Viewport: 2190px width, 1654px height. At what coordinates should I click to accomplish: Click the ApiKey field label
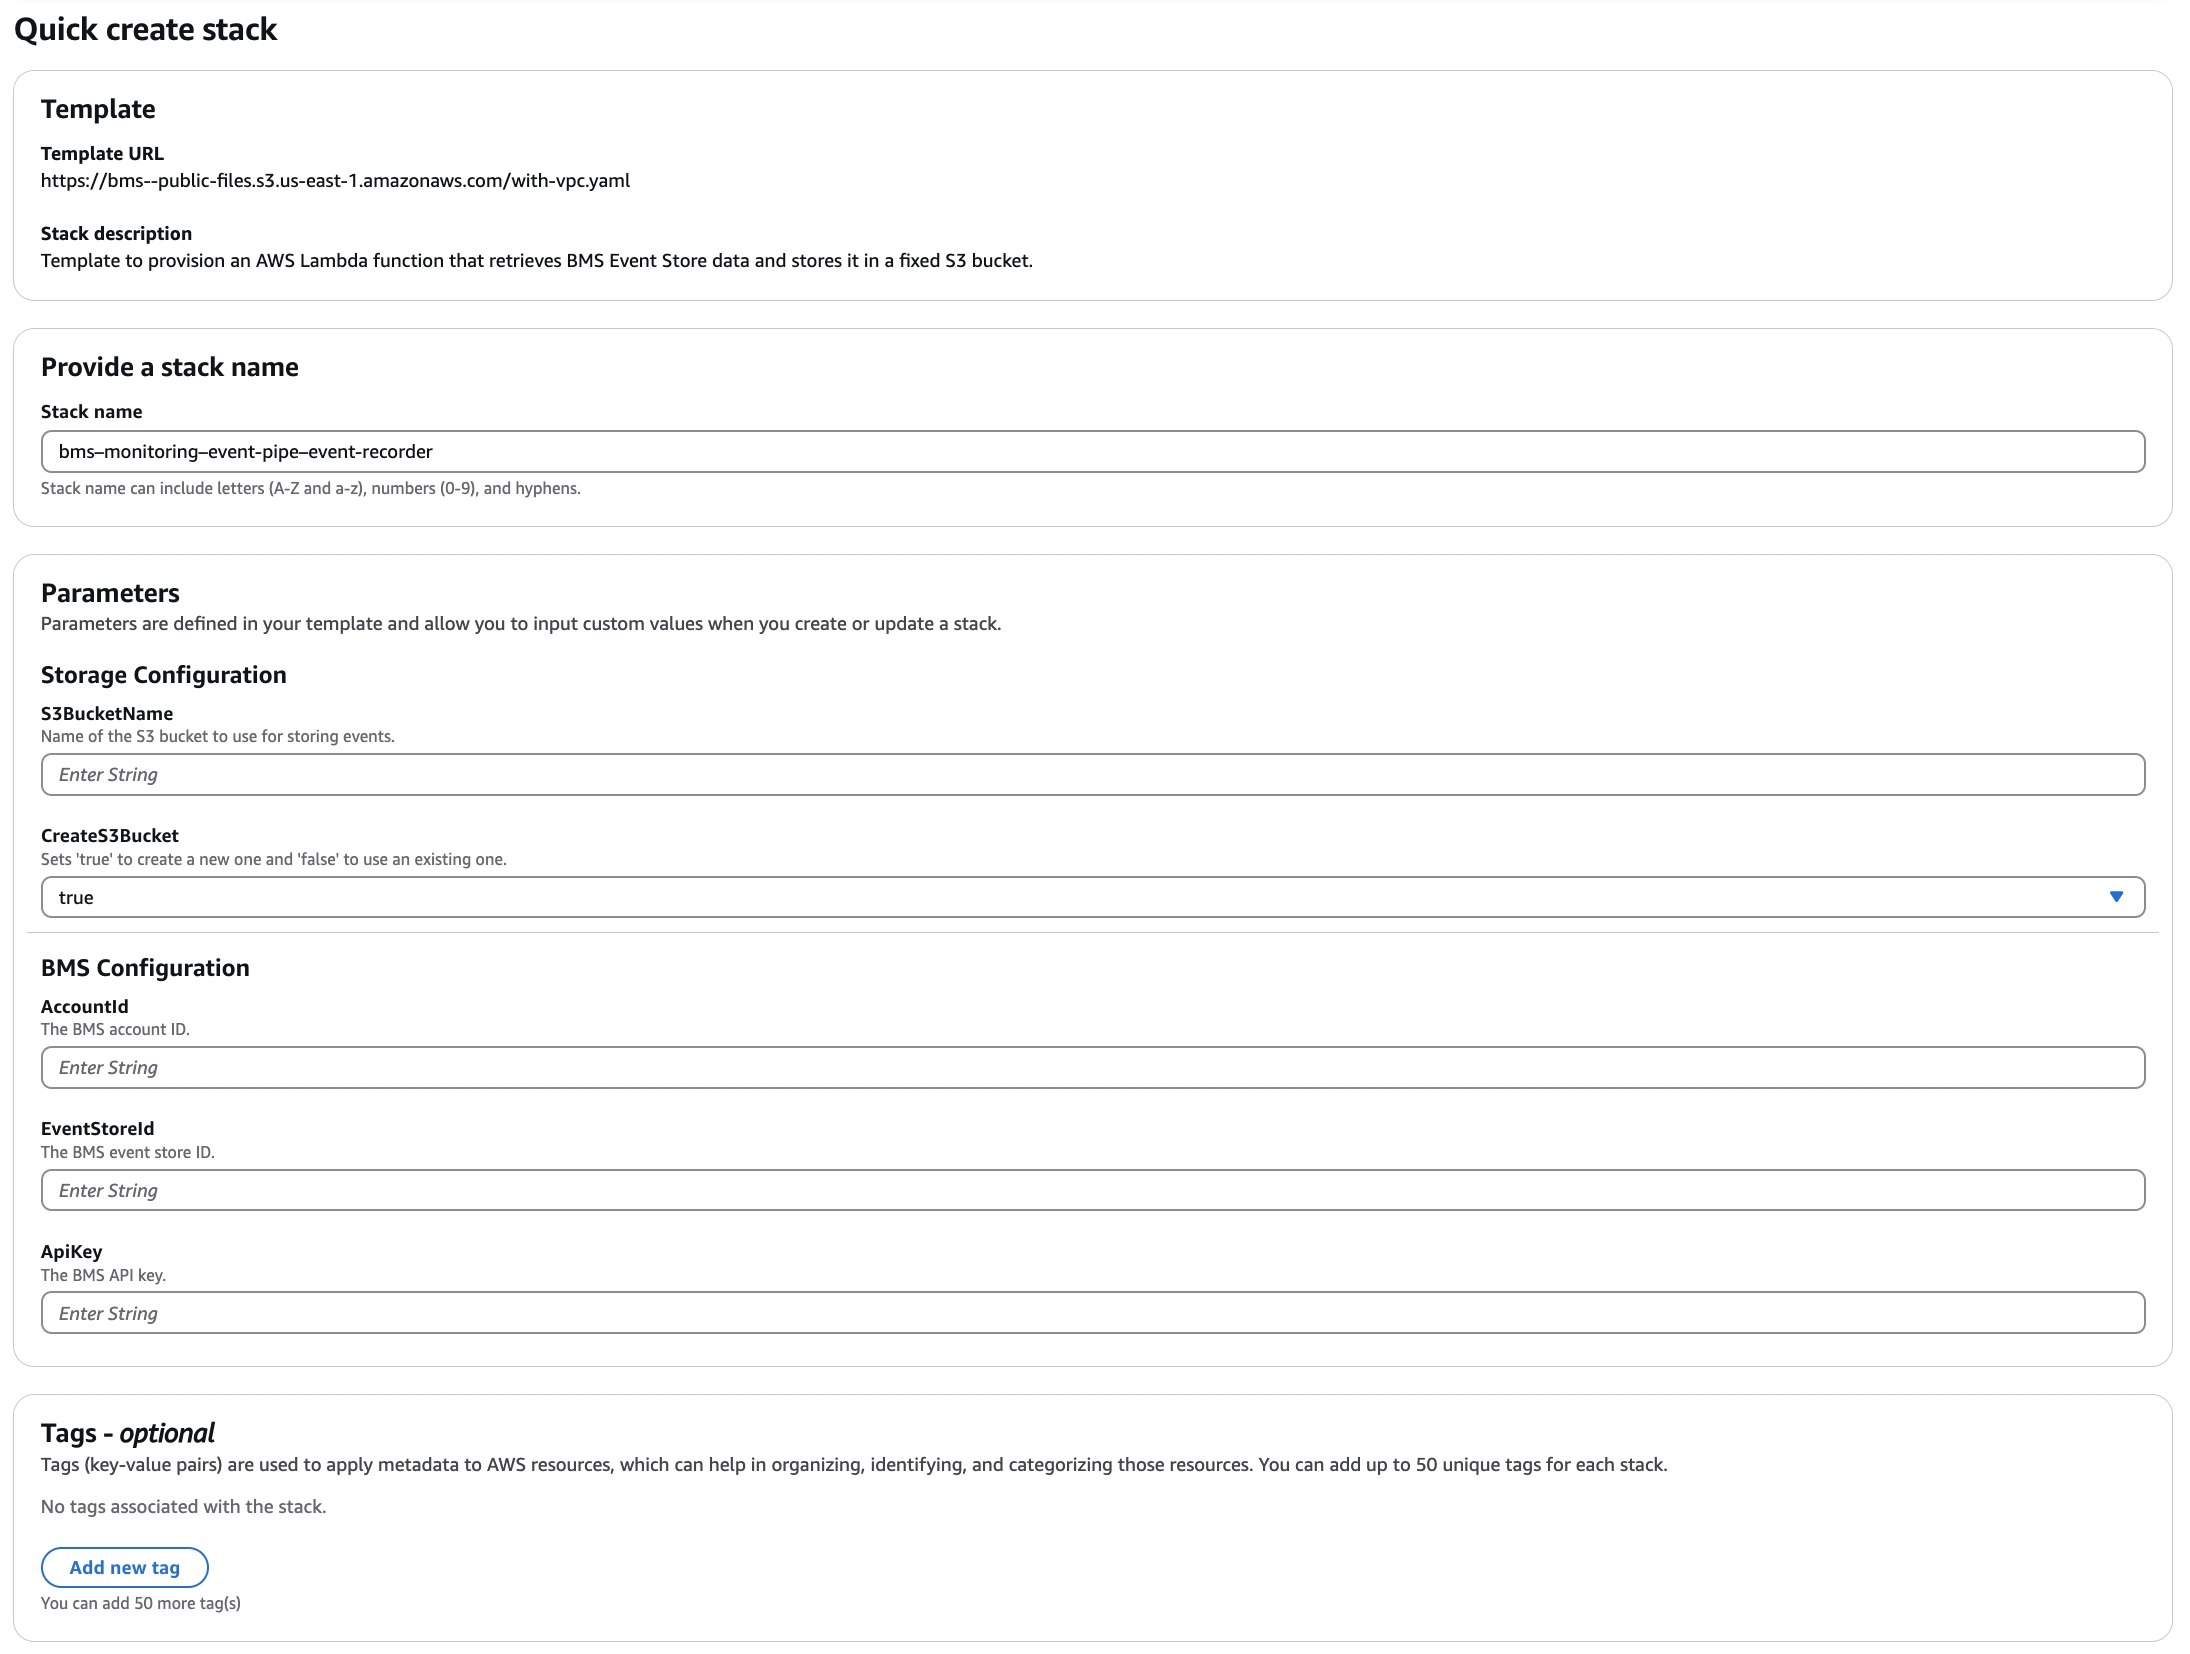[x=71, y=1251]
